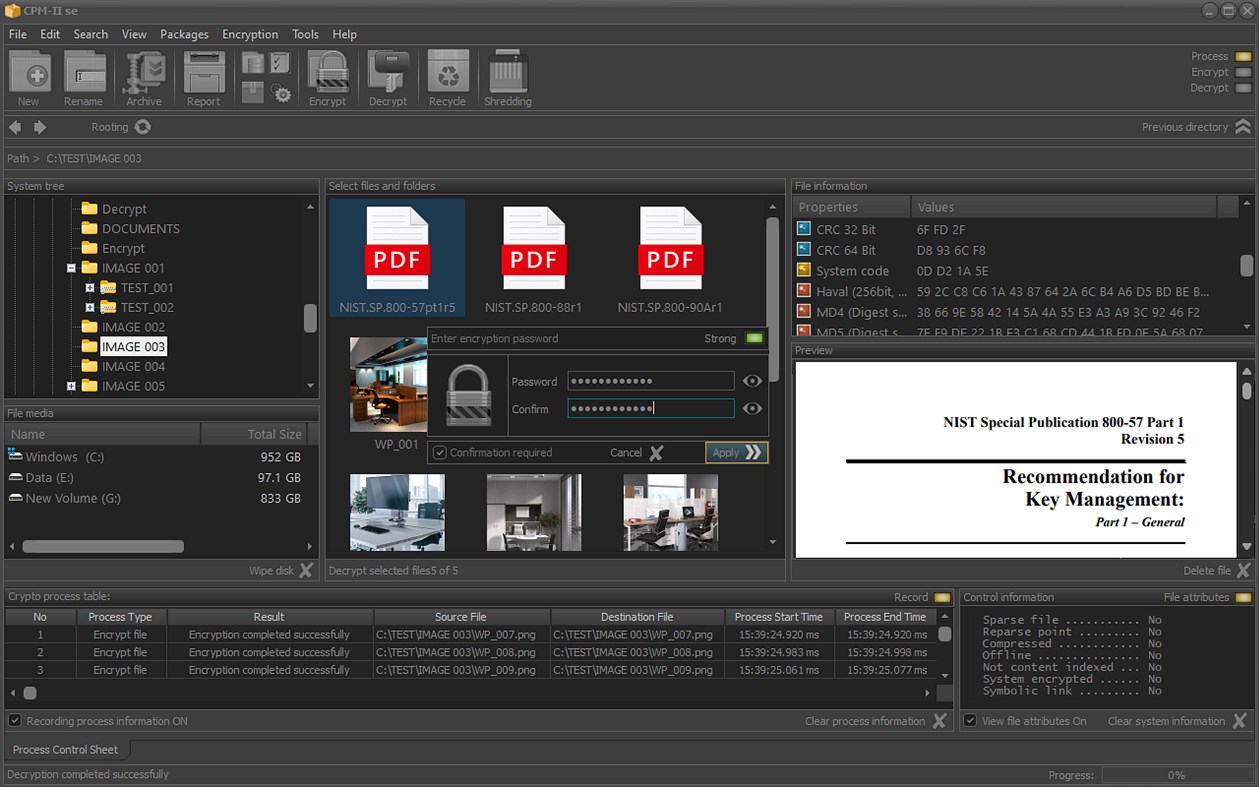Apply the entered encryption password
The width and height of the screenshot is (1259, 787).
coord(735,452)
